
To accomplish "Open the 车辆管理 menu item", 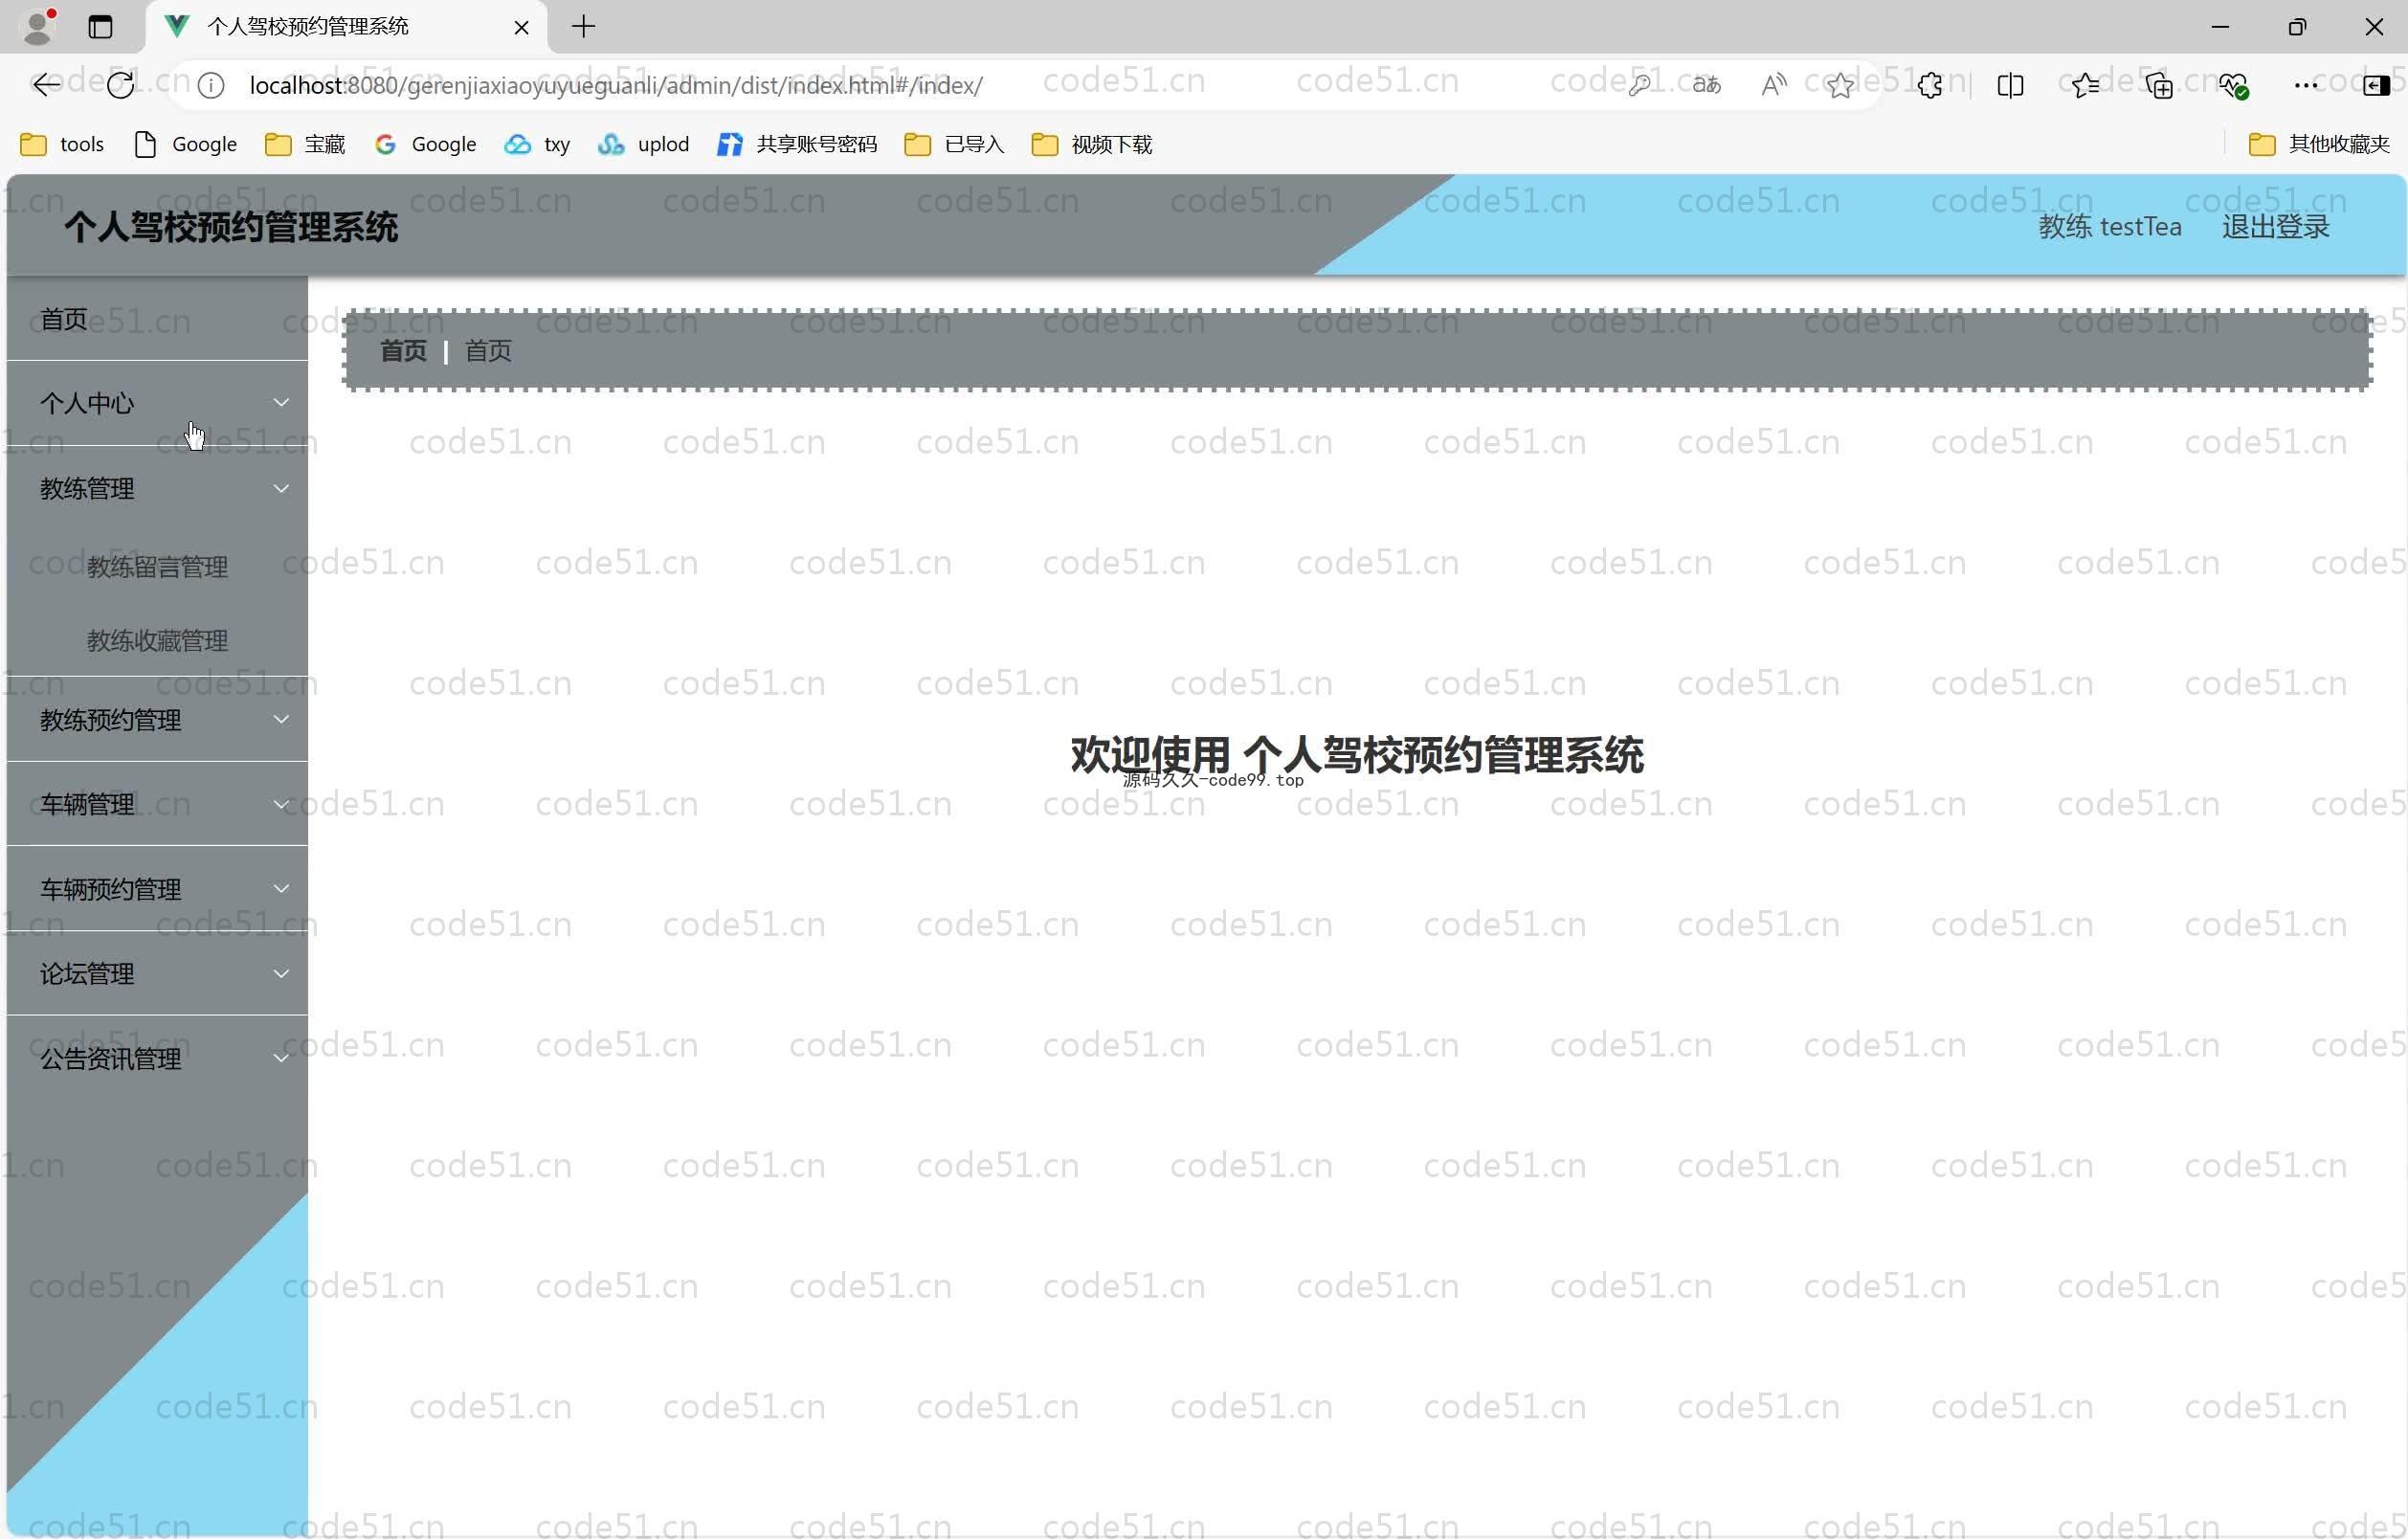I will [x=157, y=805].
